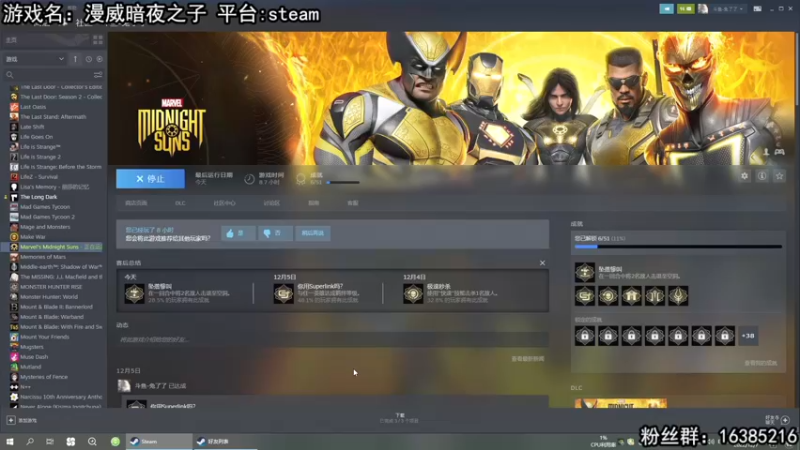Click the sort ascending arrow icon
The width and height of the screenshot is (800, 450).
(x=75, y=59)
